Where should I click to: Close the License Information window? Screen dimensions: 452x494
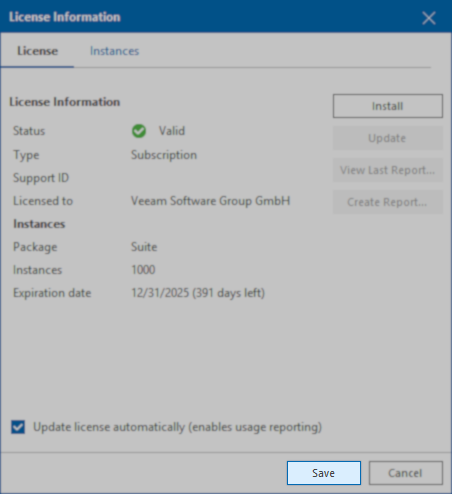pyautogui.click(x=429, y=18)
